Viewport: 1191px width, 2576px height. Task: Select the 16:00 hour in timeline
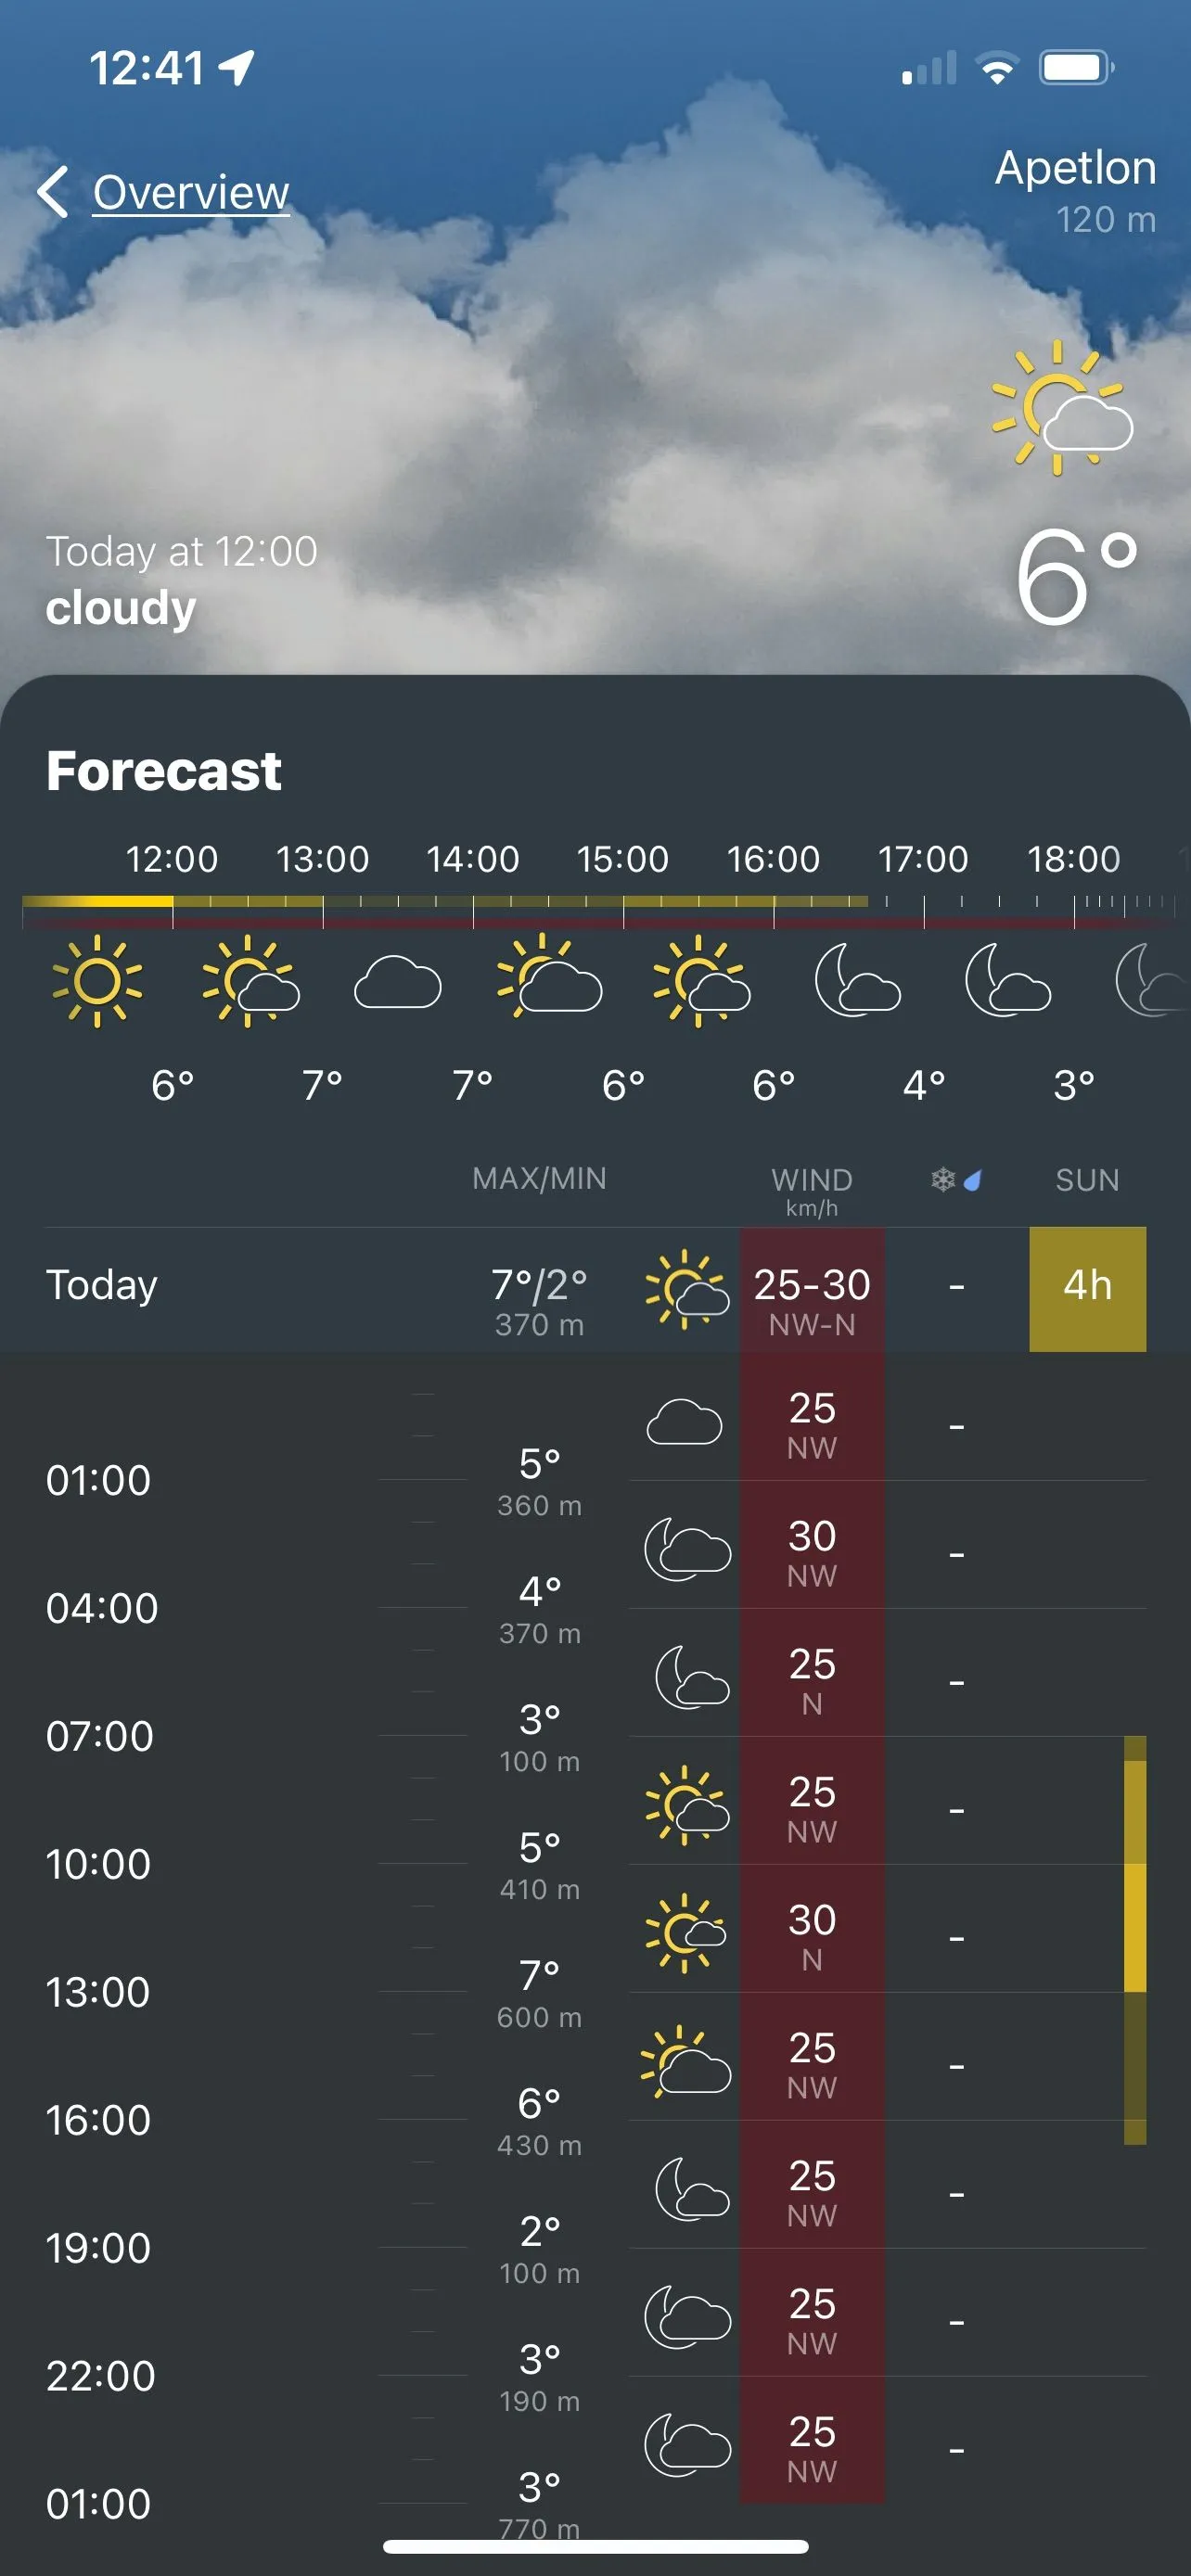tap(773, 859)
